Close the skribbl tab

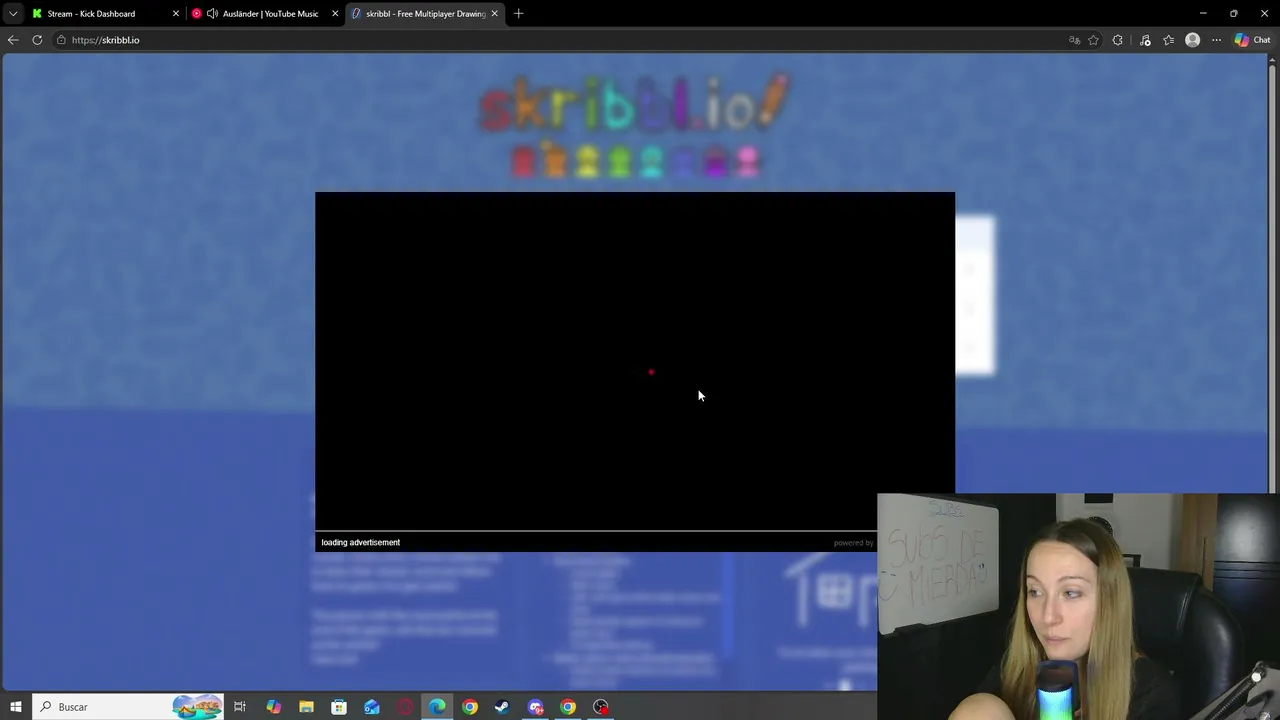(494, 14)
